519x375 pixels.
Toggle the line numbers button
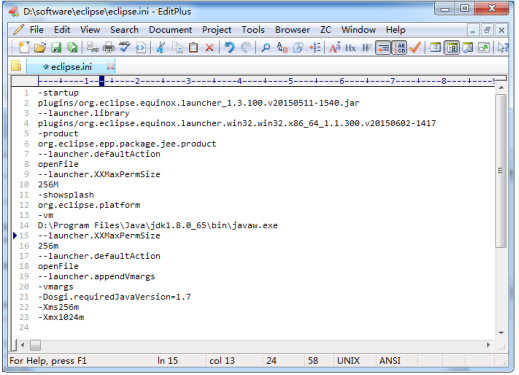tap(399, 48)
